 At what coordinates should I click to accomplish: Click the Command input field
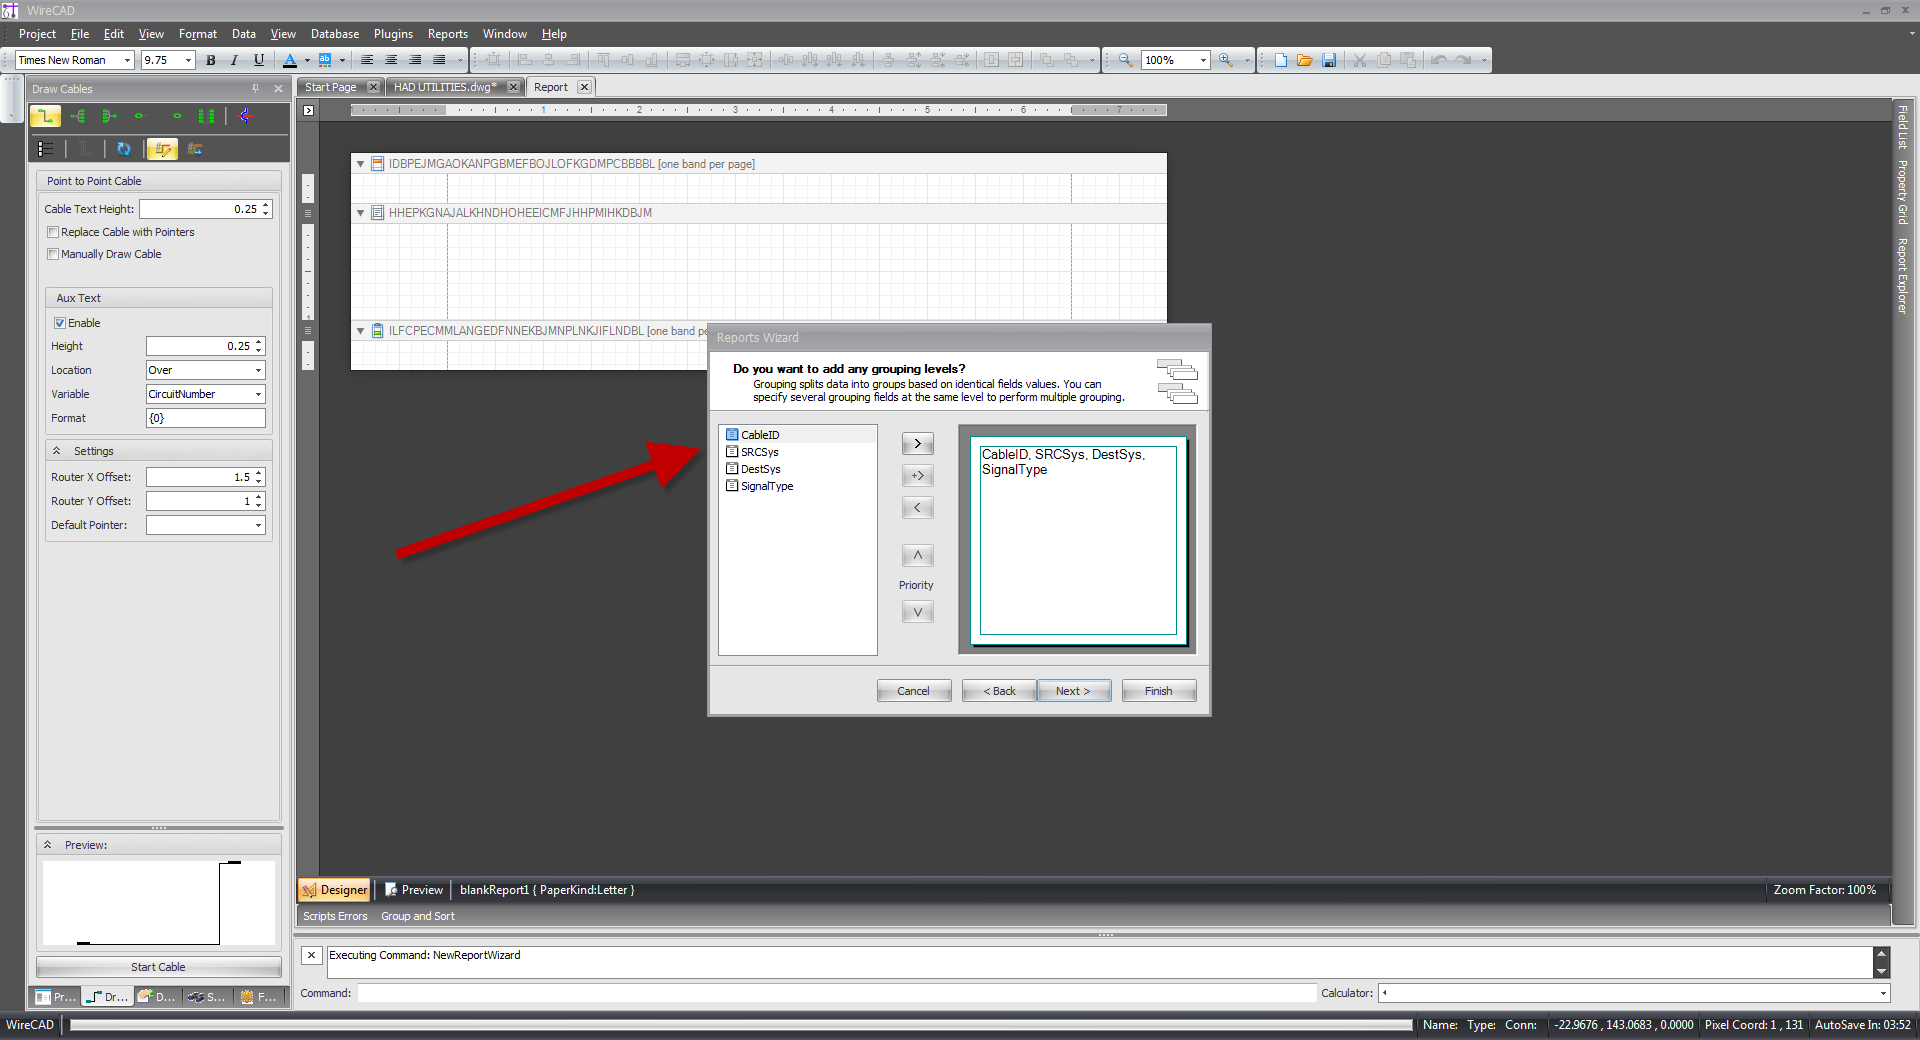click(x=837, y=993)
